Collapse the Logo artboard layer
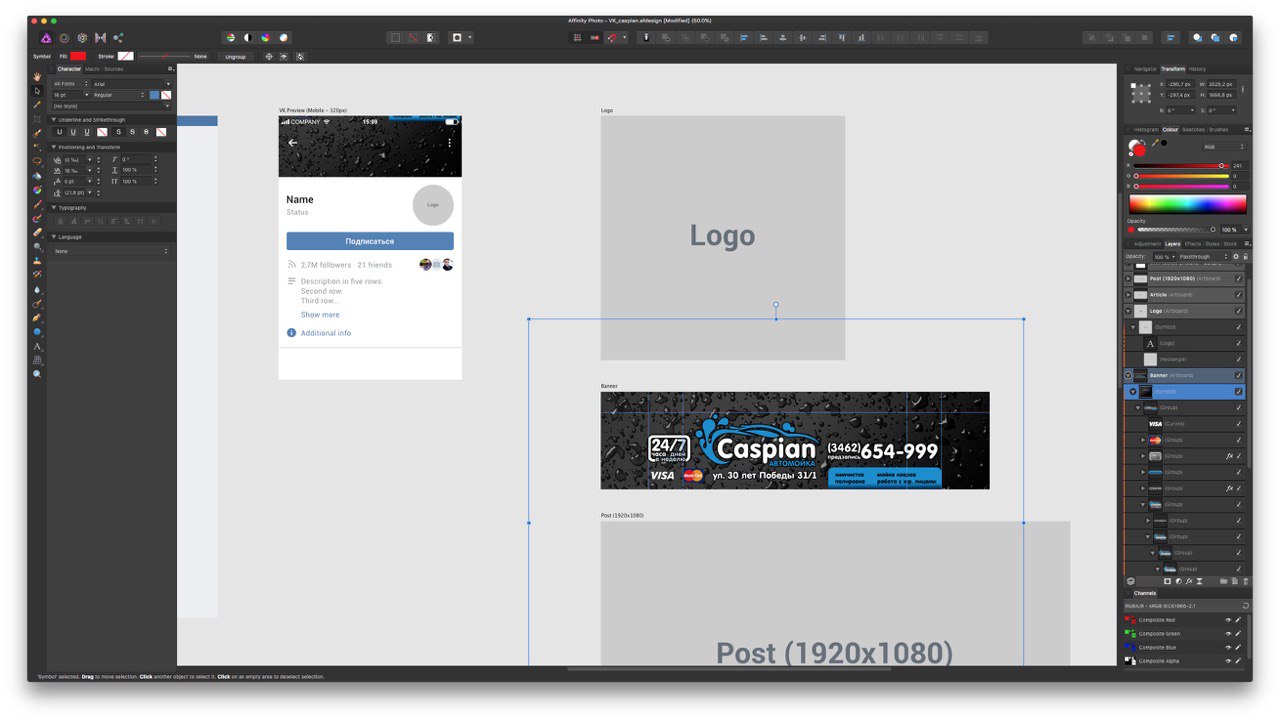 pos(1129,311)
